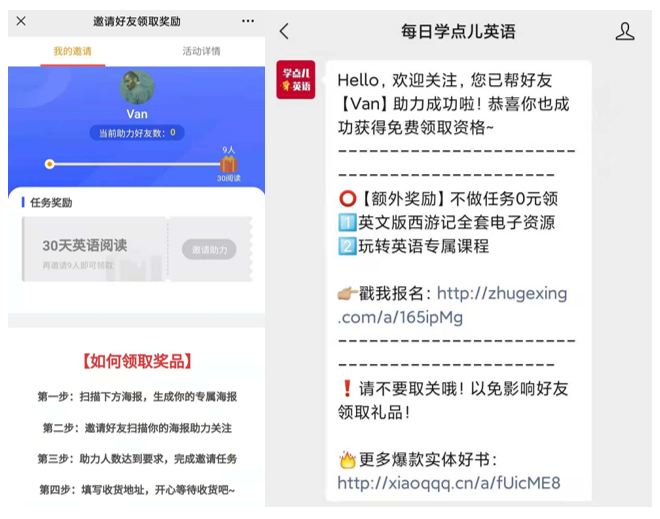
Task: Tap the number 2 emoji icon
Action: point(347,246)
